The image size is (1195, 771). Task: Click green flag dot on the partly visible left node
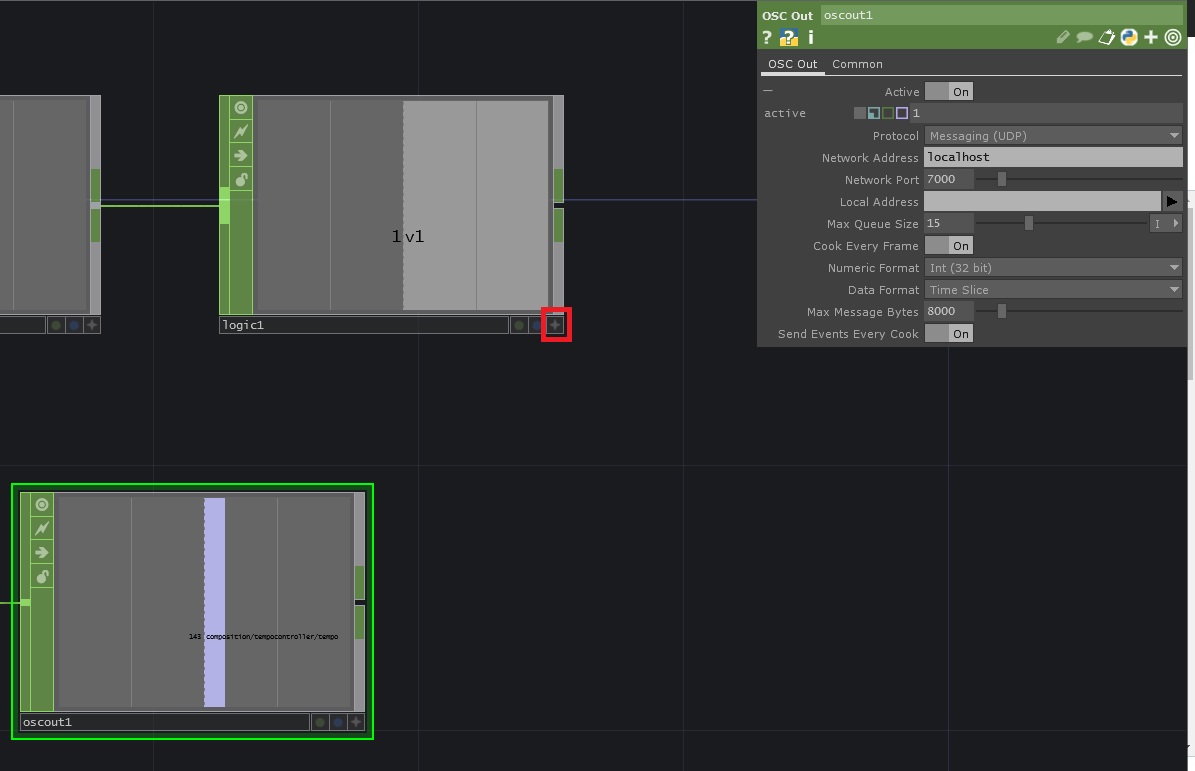point(56,325)
